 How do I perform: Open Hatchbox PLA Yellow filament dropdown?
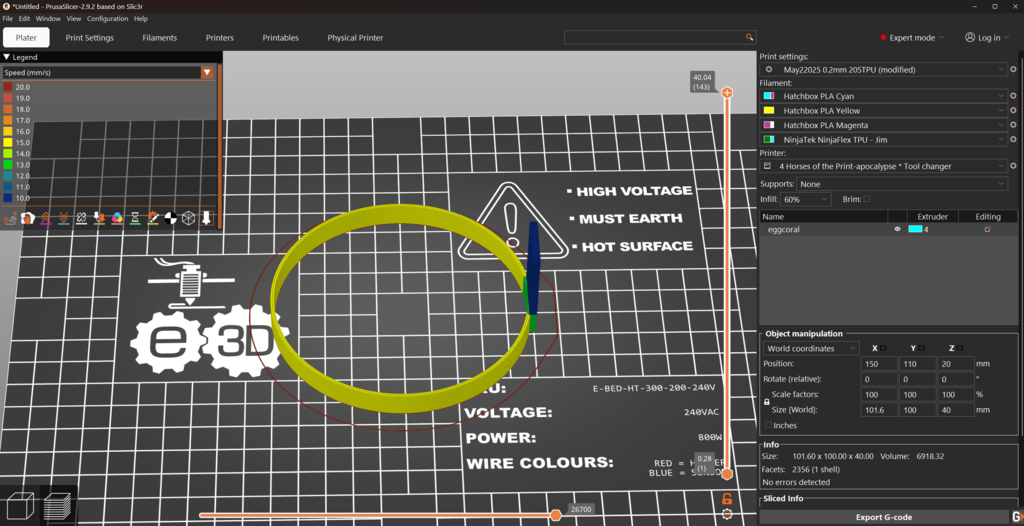884,110
